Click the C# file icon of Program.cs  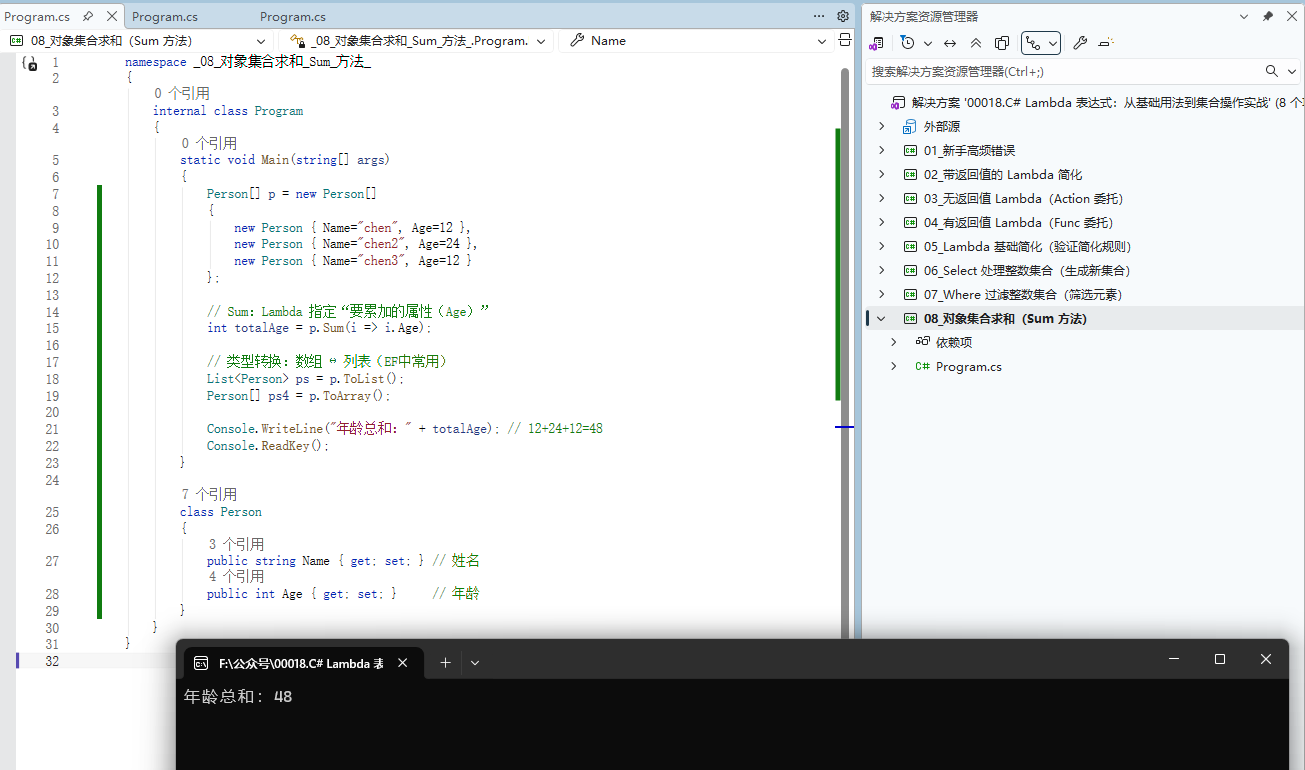(923, 366)
